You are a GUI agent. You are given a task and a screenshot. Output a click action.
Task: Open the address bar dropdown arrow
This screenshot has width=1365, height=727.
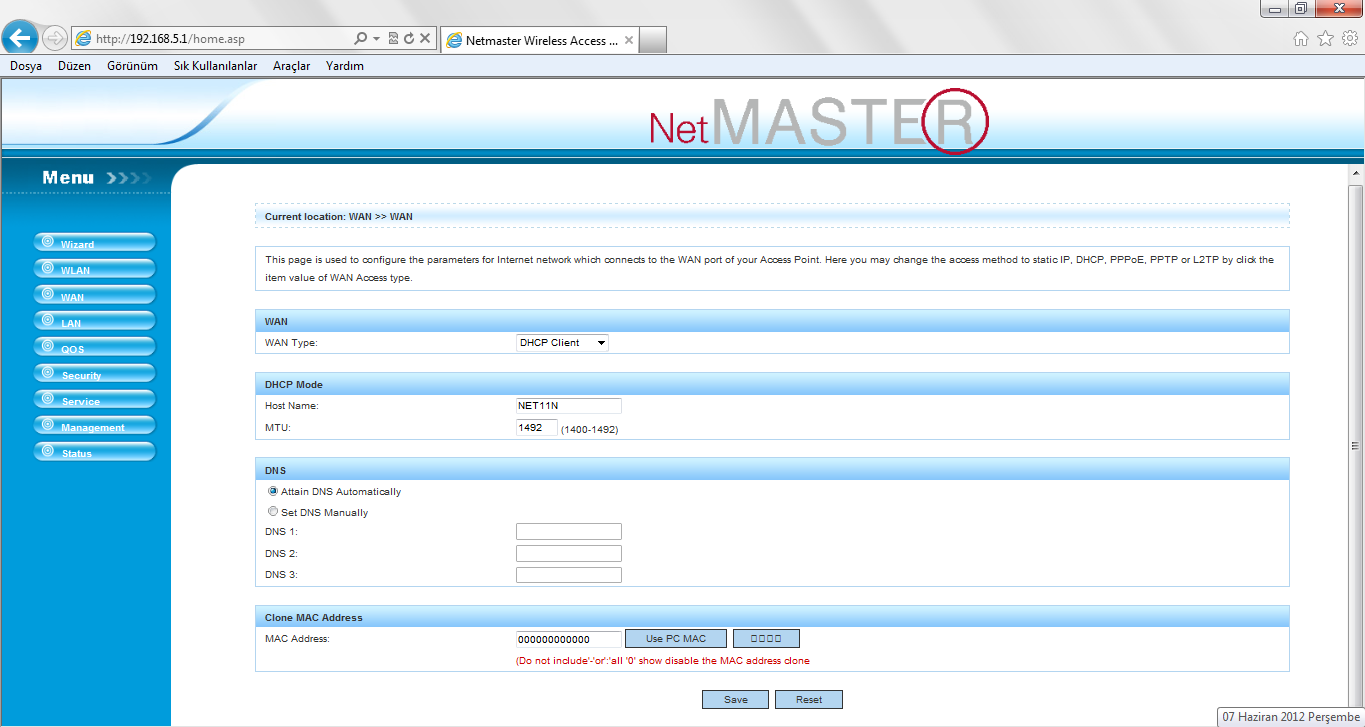tap(376, 39)
